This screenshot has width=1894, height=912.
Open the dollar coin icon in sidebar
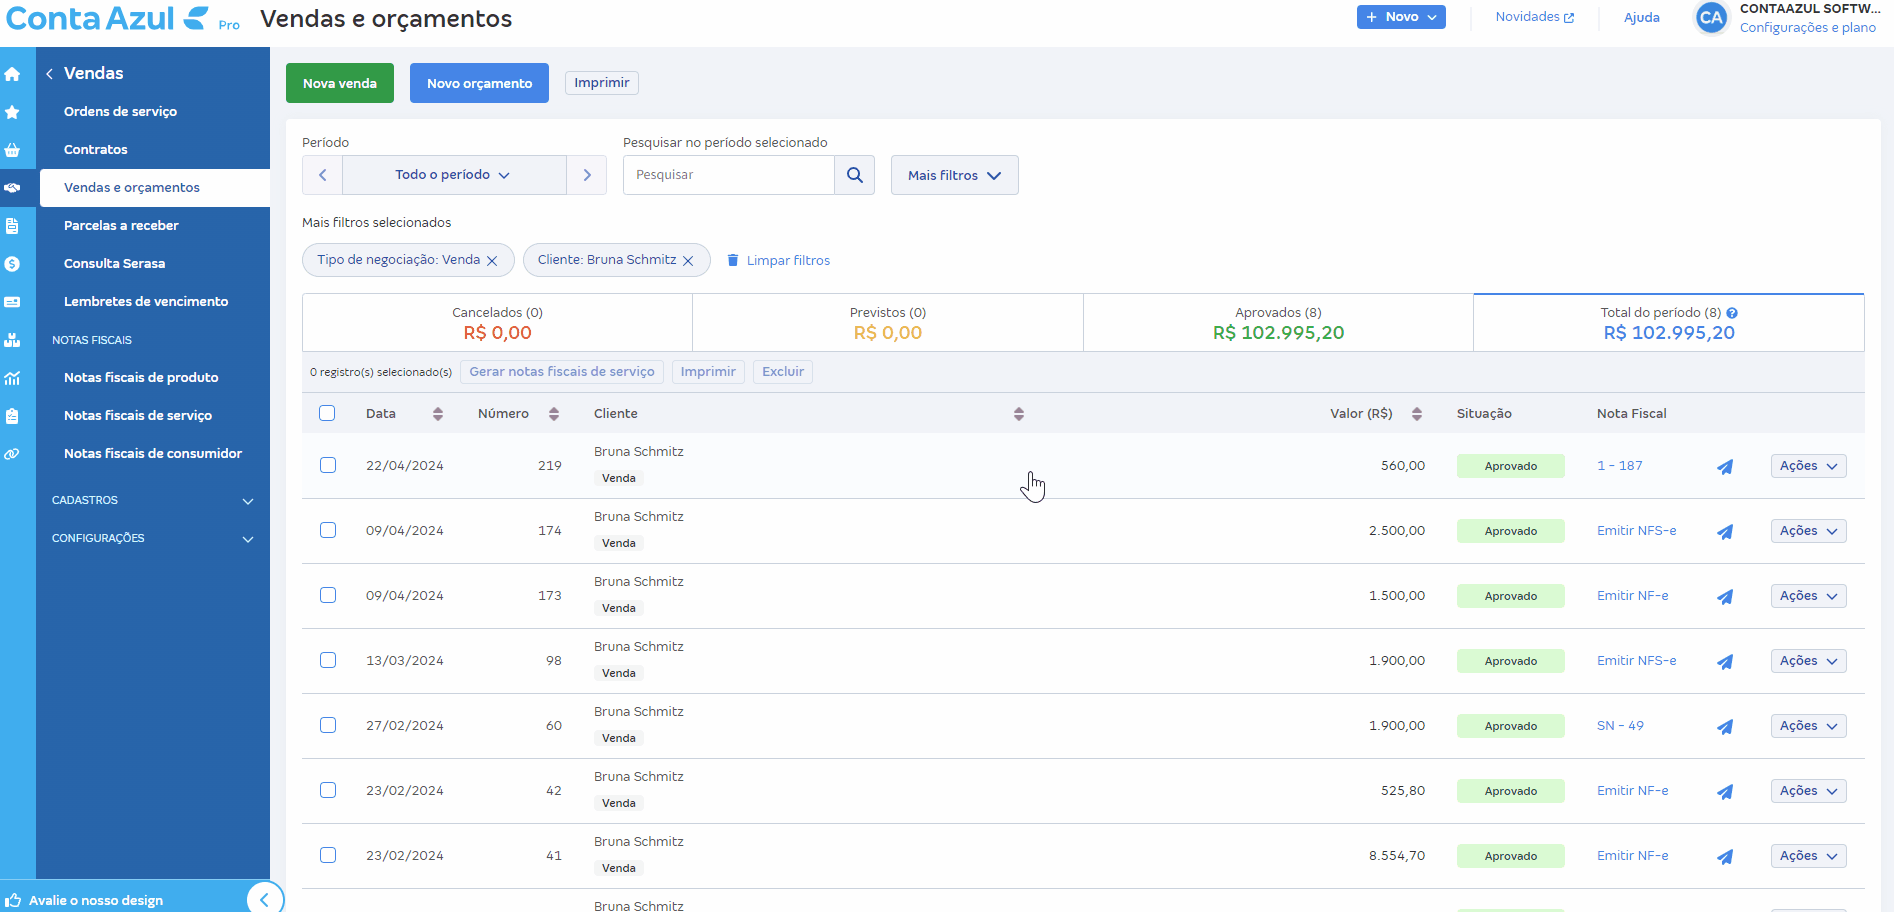point(12,264)
